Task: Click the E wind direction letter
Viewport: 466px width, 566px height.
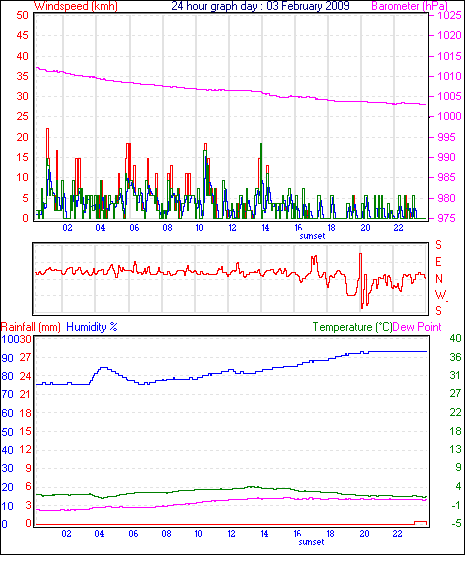Action: pyautogui.click(x=438, y=262)
